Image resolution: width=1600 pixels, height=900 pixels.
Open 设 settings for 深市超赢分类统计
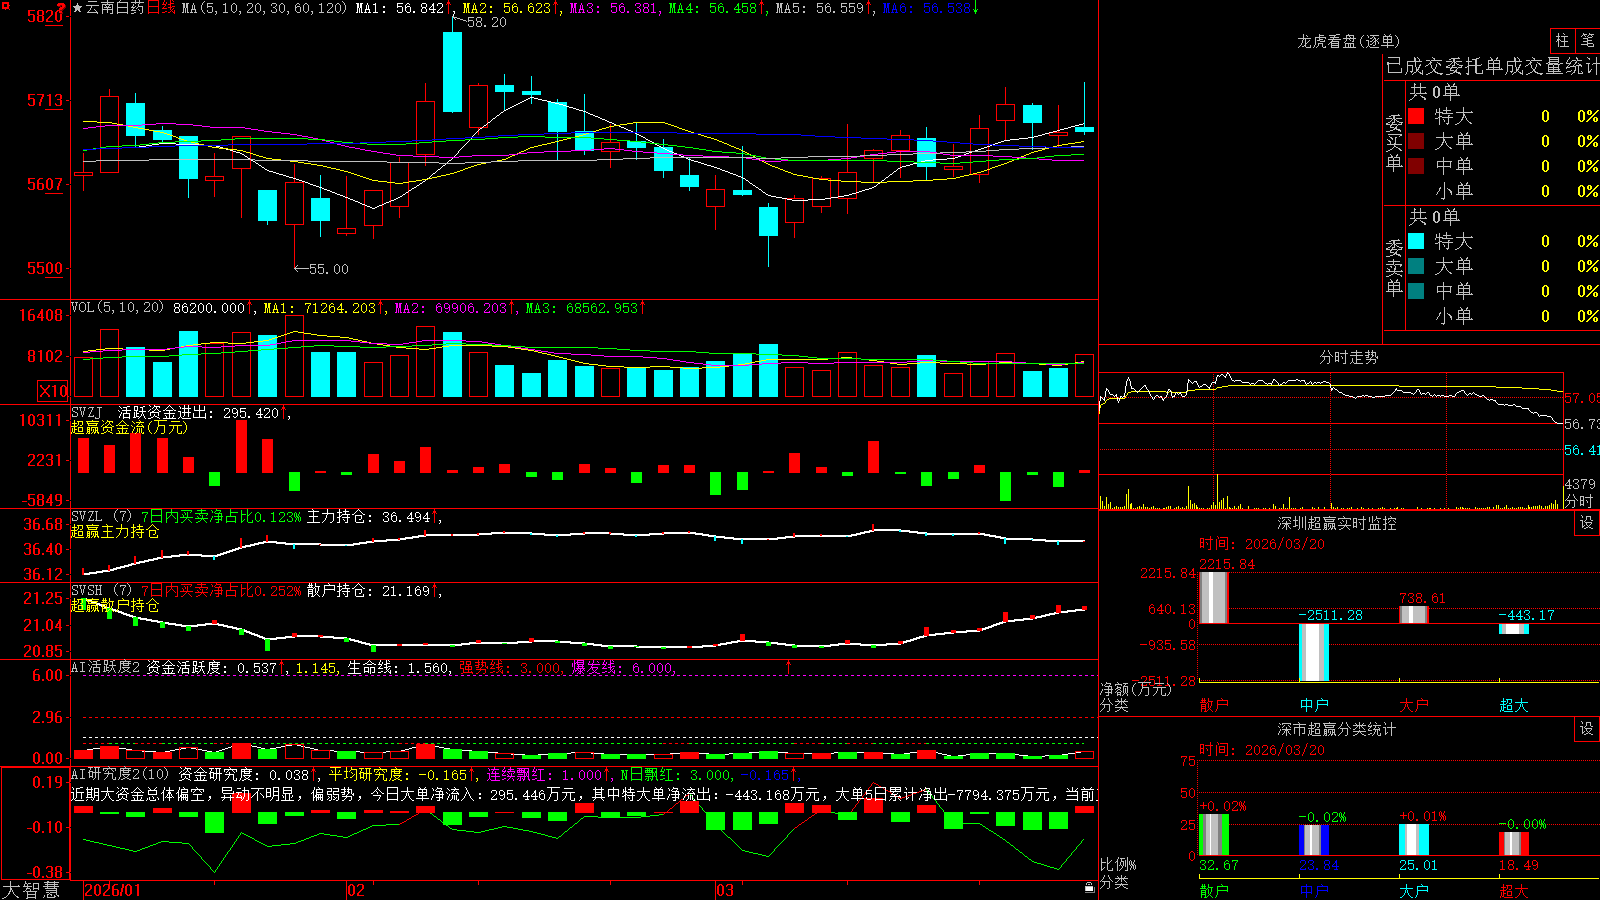(x=1587, y=729)
